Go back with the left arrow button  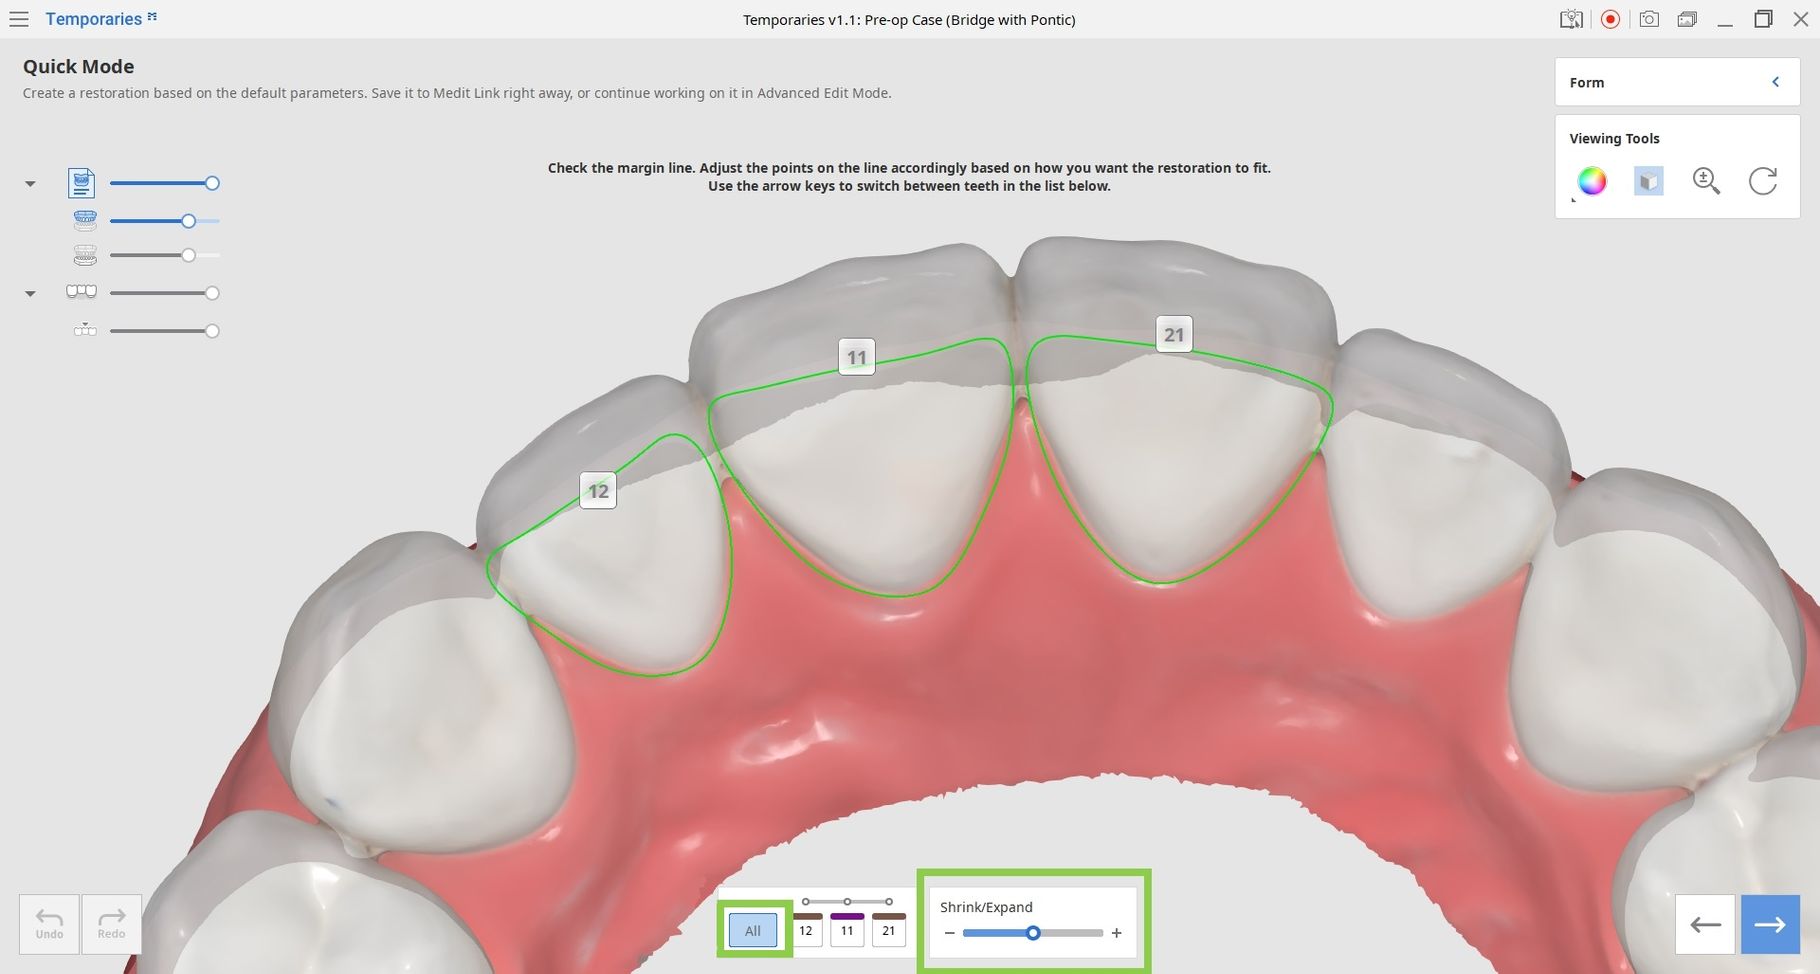(x=1705, y=924)
